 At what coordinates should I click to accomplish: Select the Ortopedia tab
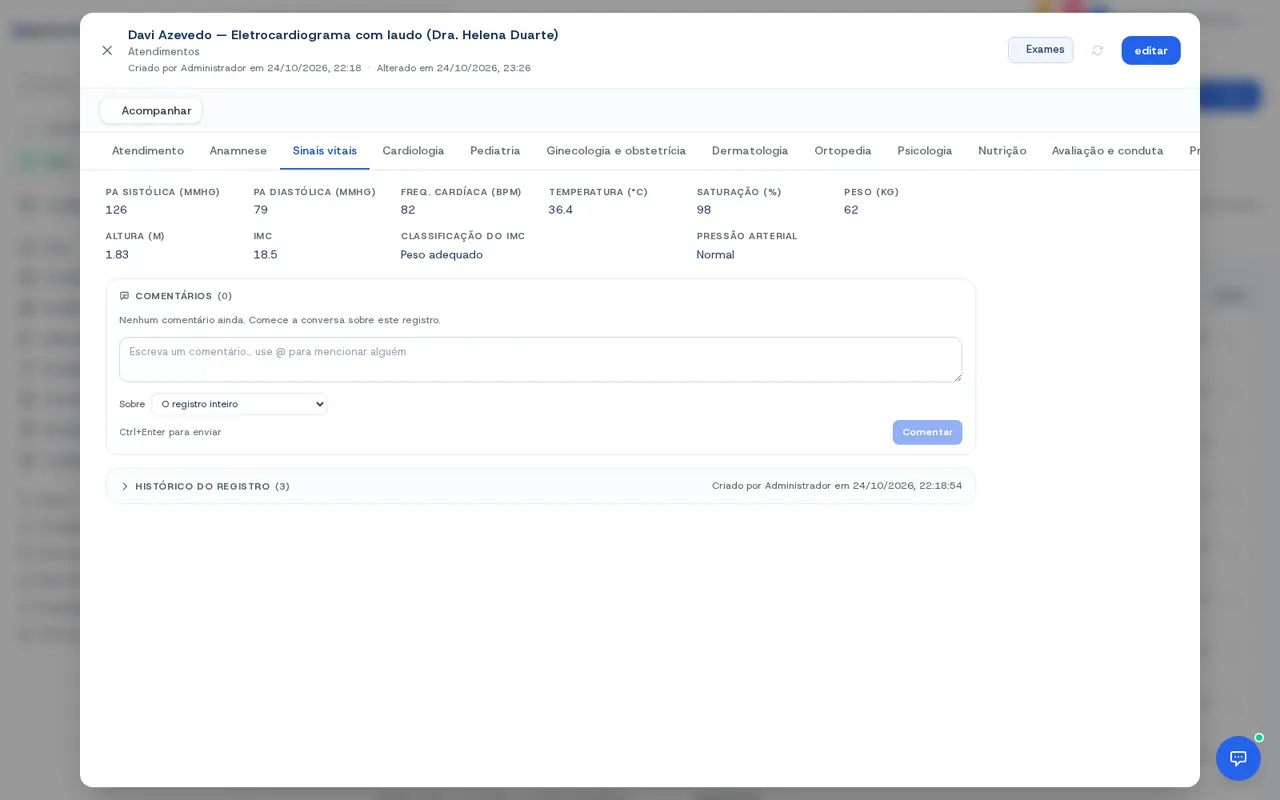pyautogui.click(x=843, y=151)
